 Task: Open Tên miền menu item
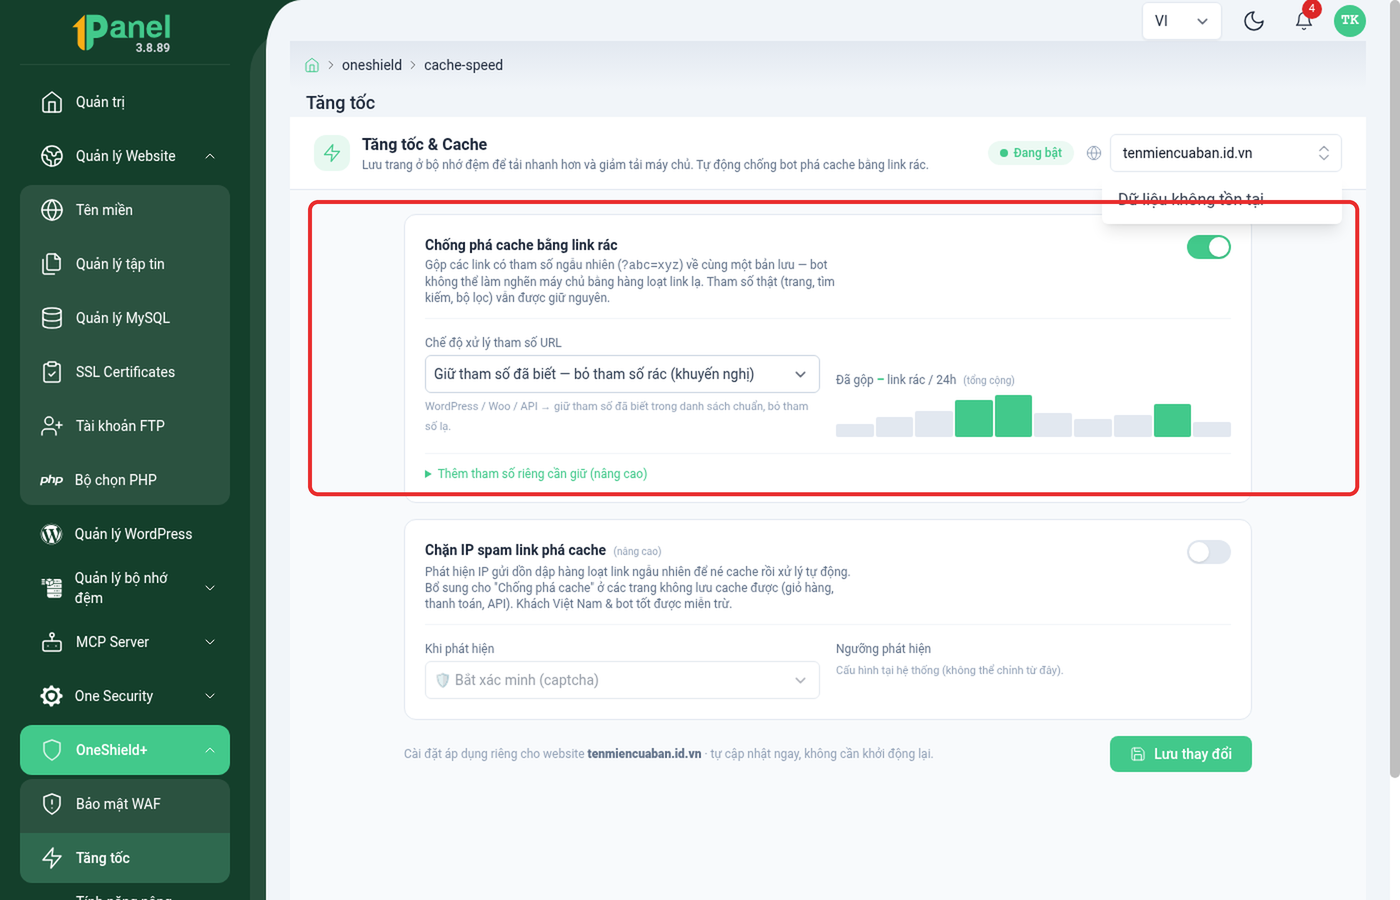(125, 210)
